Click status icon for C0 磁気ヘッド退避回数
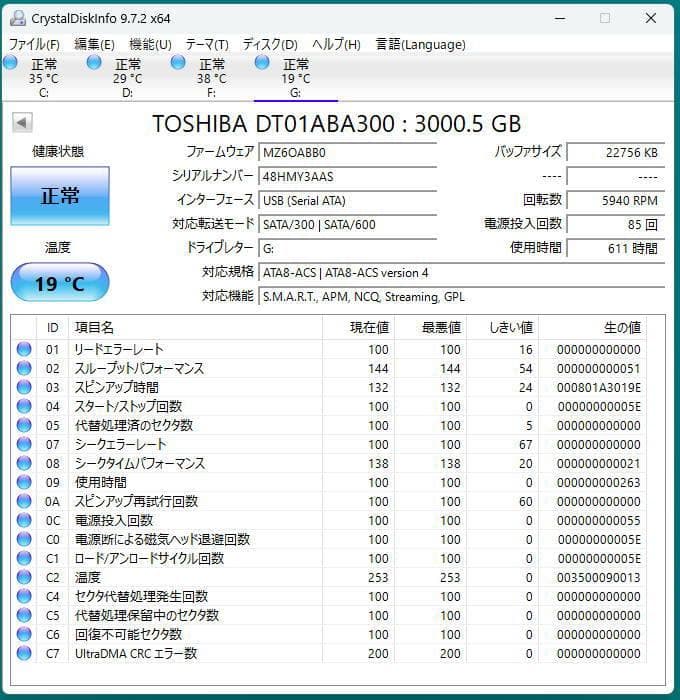 (x=24, y=539)
